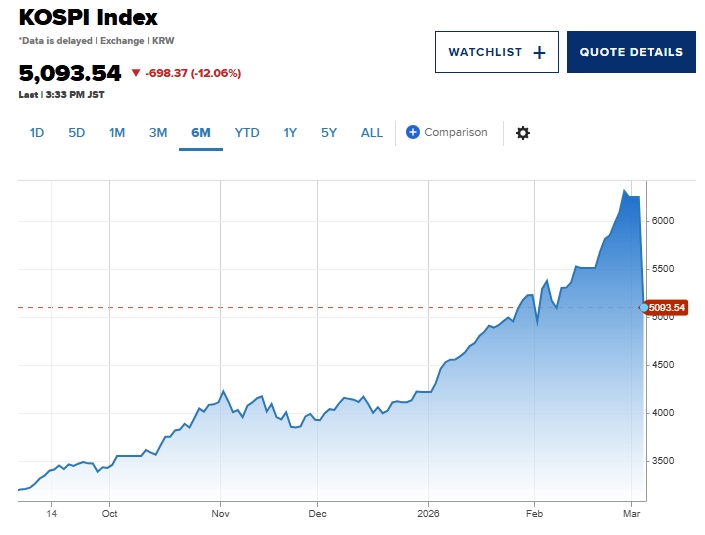Click the chart peak near 6000 in late February
This screenshot has height=535, width=705.
tap(625, 190)
